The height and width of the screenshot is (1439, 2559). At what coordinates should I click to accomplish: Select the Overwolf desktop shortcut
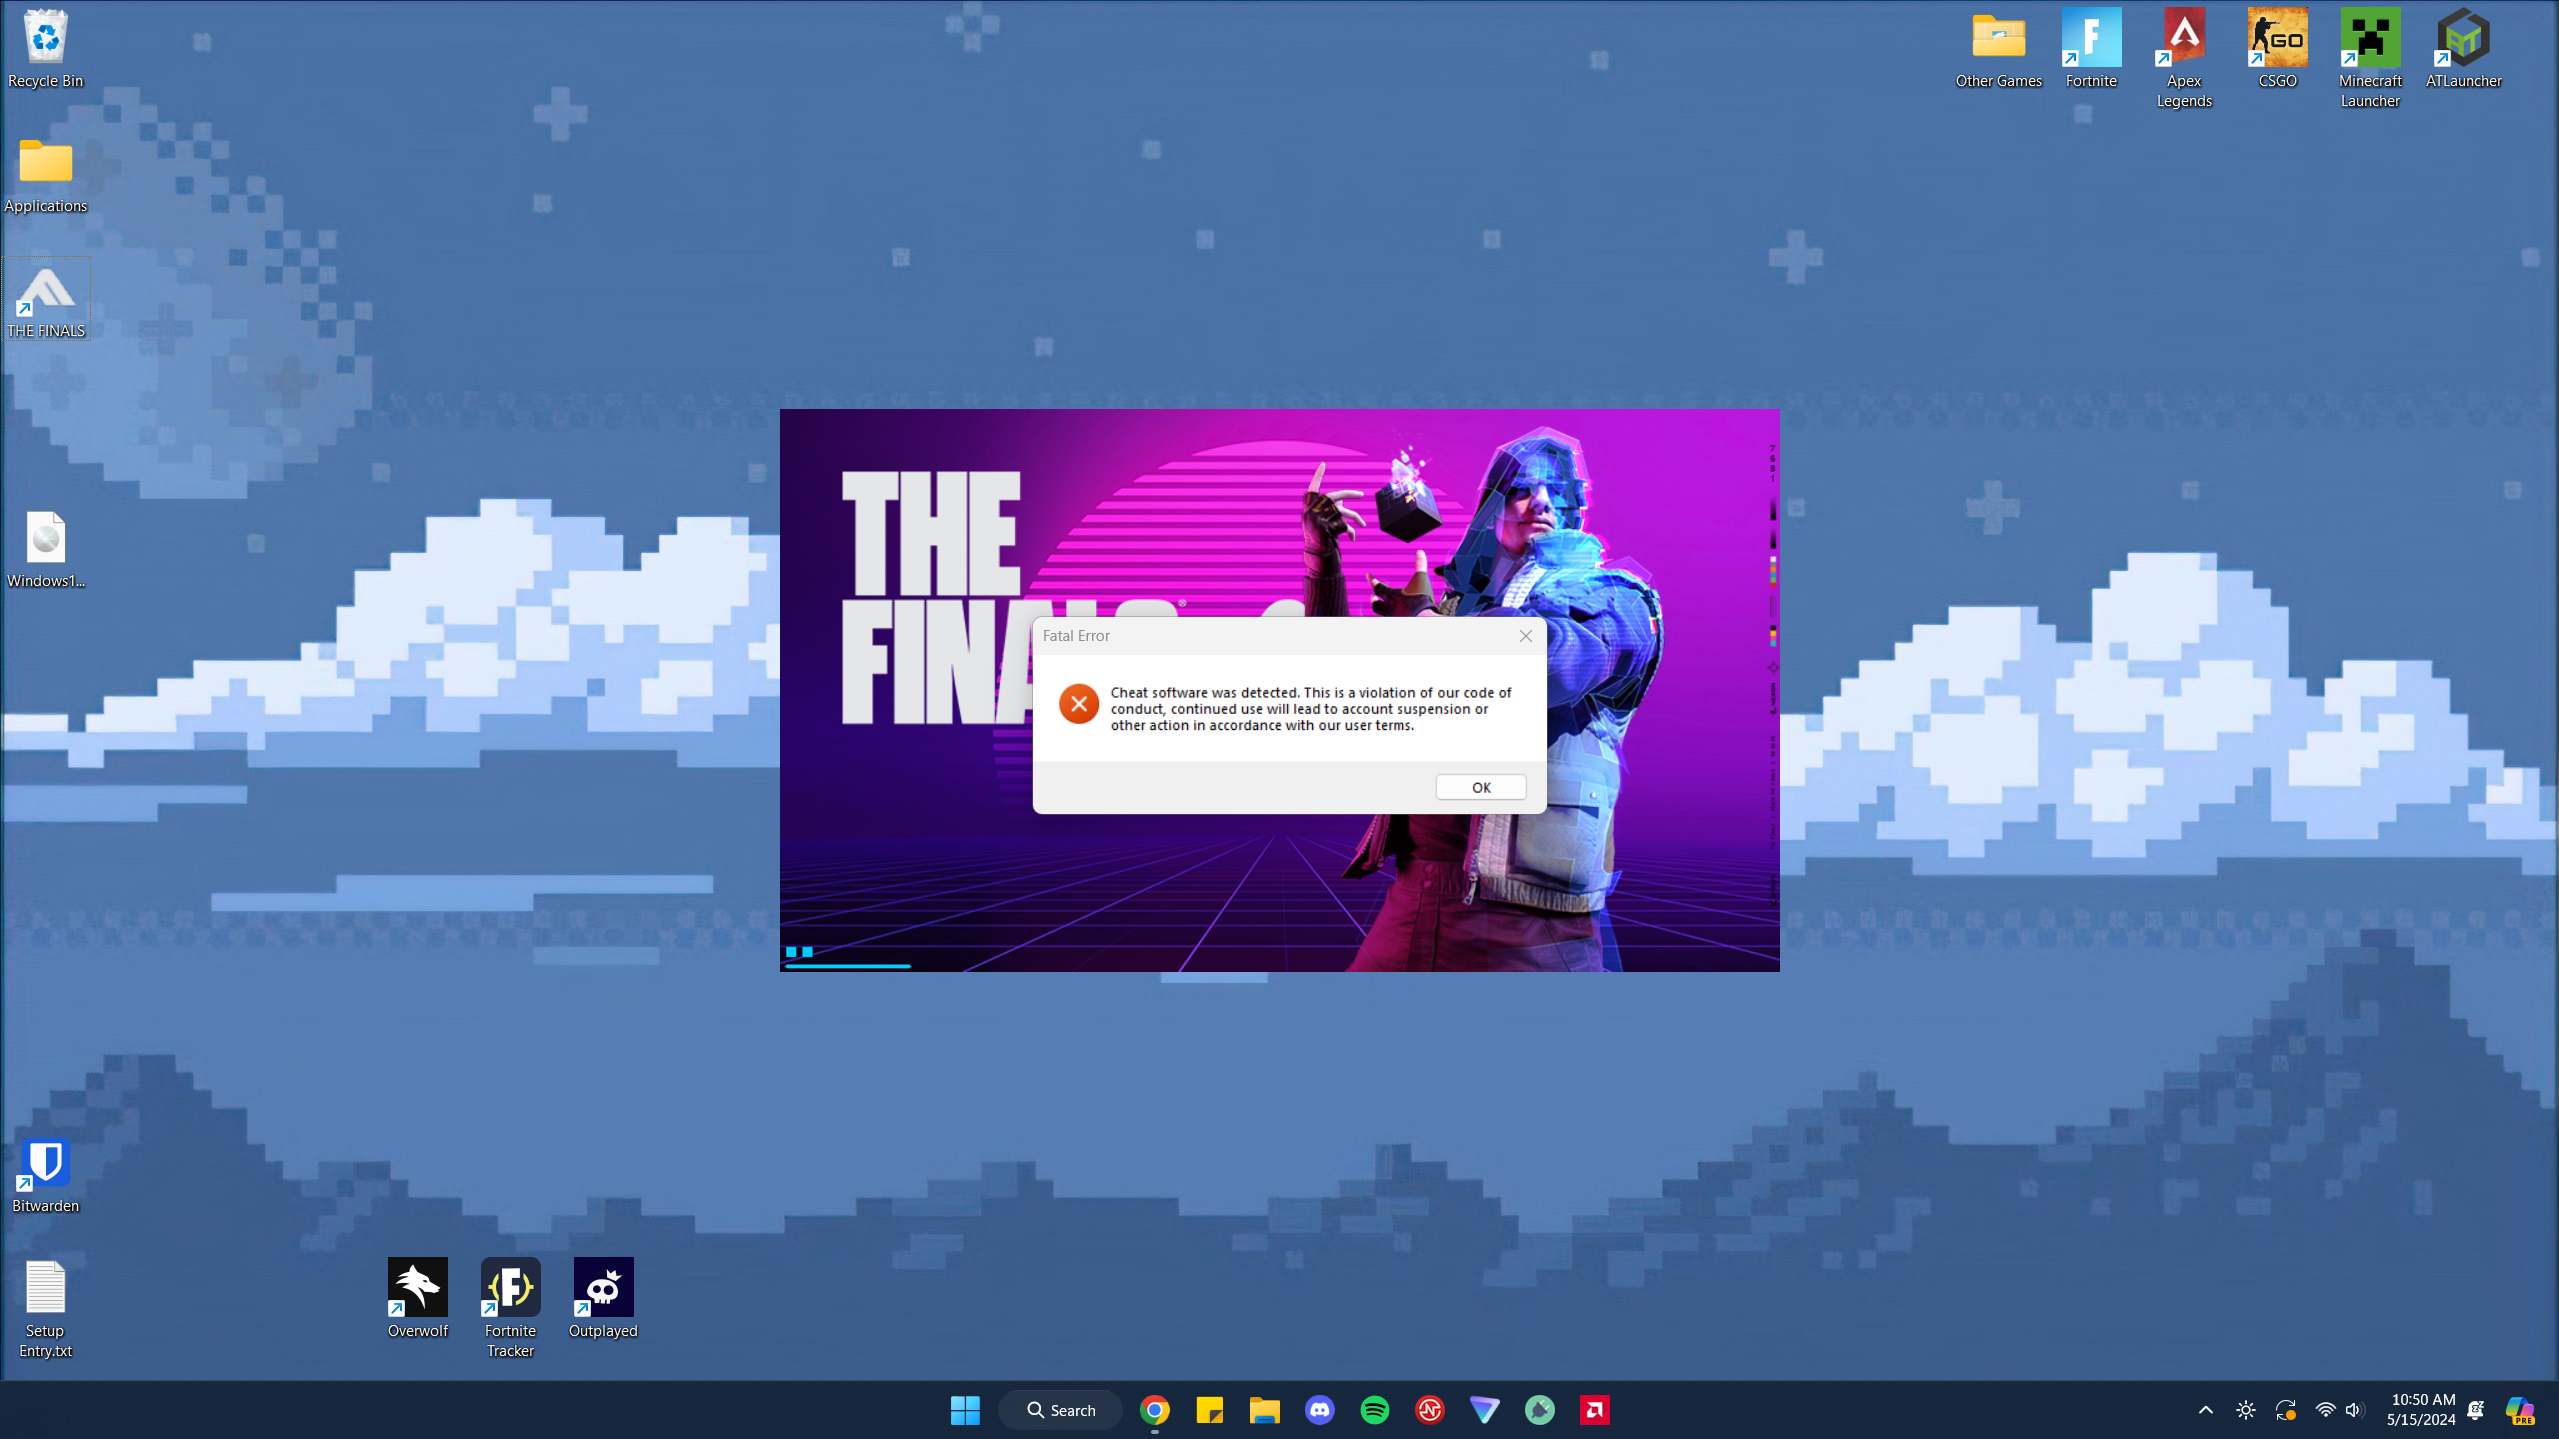click(417, 1298)
